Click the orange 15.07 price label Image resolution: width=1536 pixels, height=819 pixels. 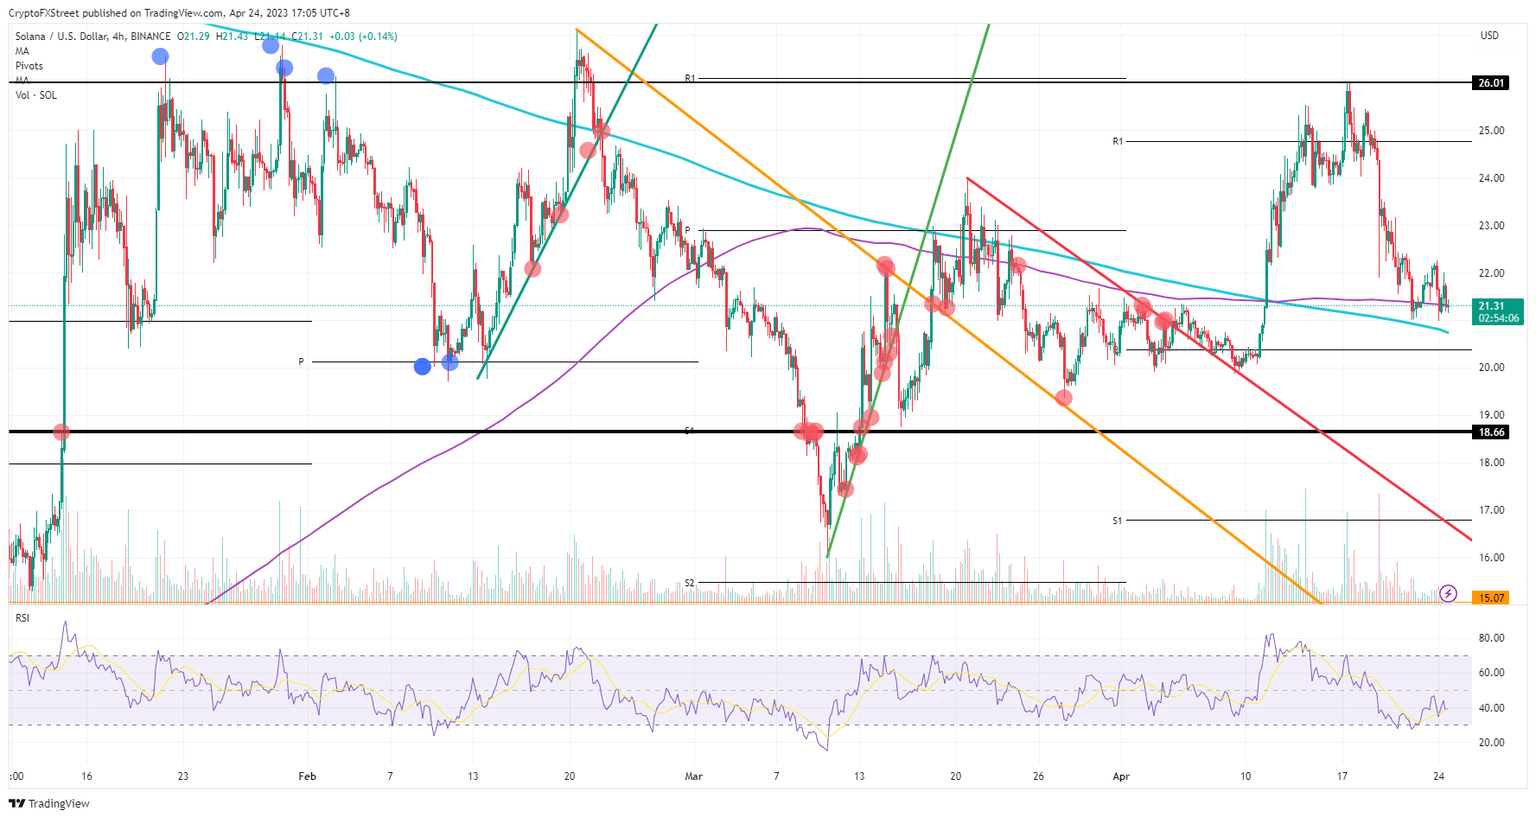tap(1491, 598)
